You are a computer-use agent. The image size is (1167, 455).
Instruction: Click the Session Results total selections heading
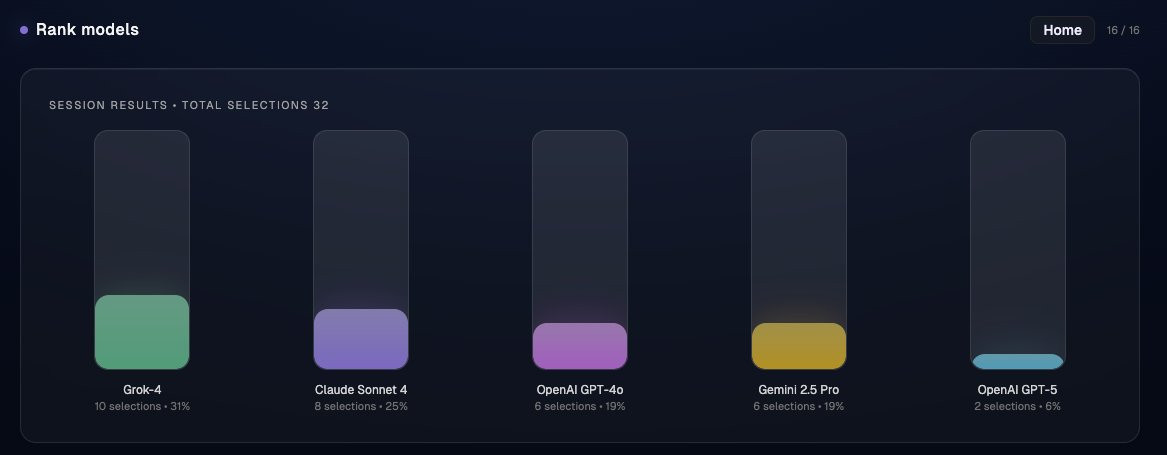tap(189, 105)
